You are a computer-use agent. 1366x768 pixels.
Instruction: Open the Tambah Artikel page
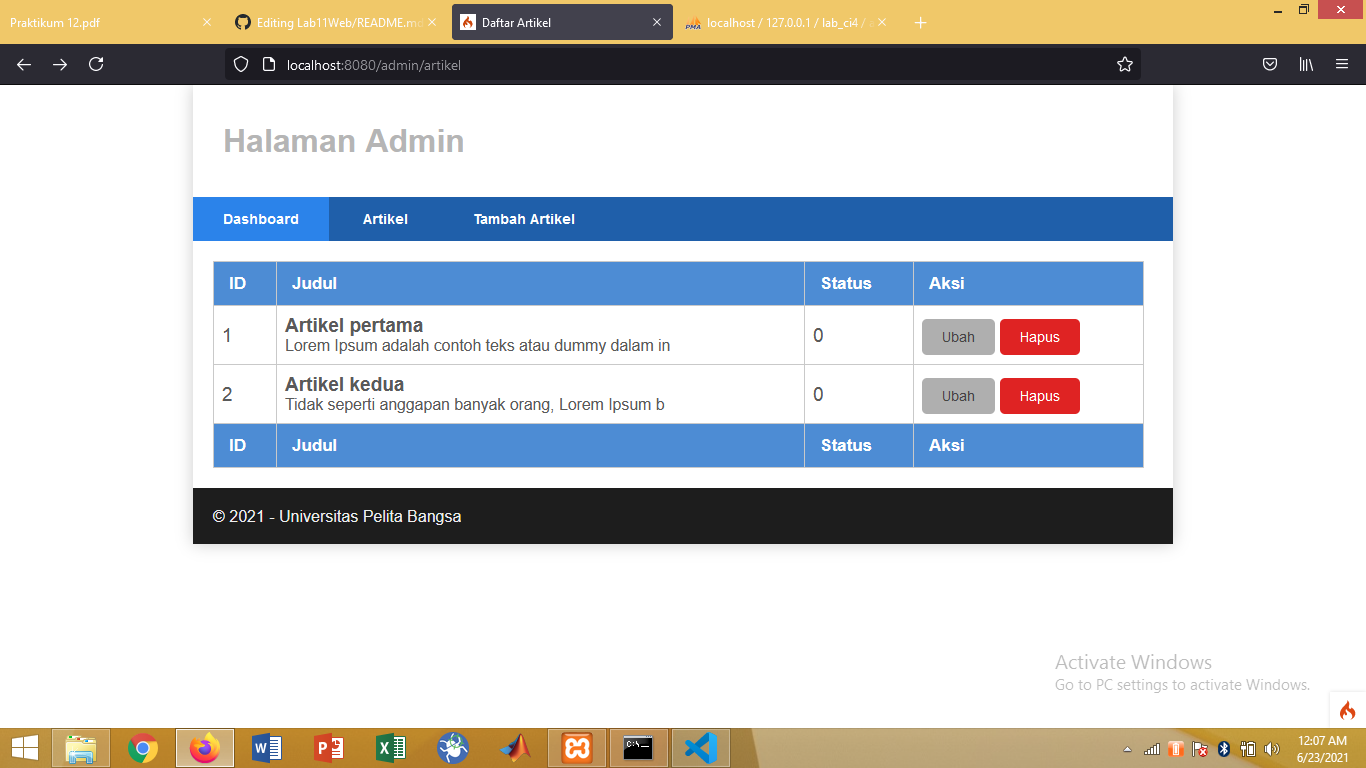pos(523,218)
